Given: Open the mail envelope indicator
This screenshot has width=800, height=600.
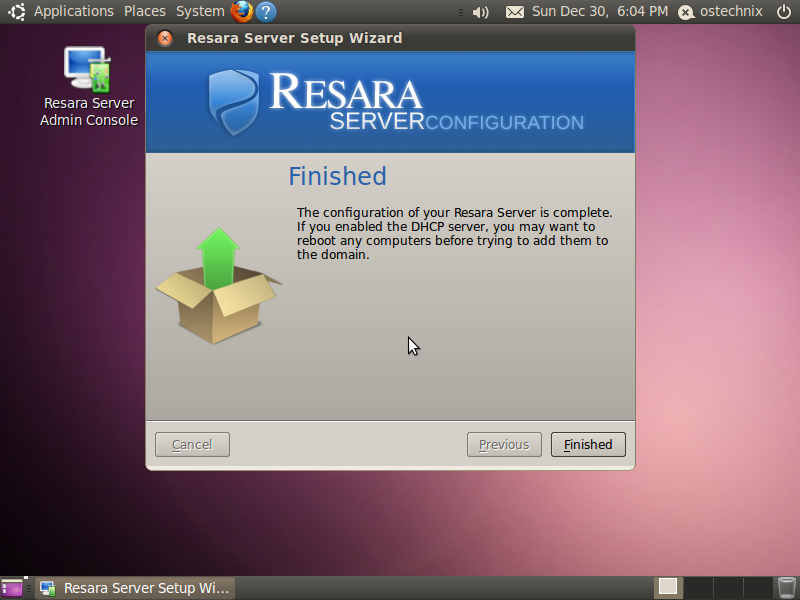Looking at the screenshot, I should point(515,12).
